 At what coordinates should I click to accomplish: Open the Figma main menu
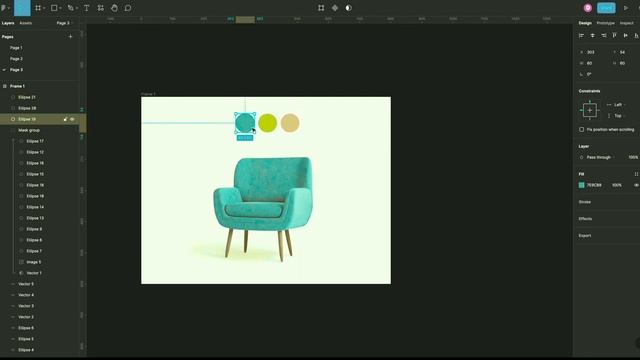pos(4,8)
